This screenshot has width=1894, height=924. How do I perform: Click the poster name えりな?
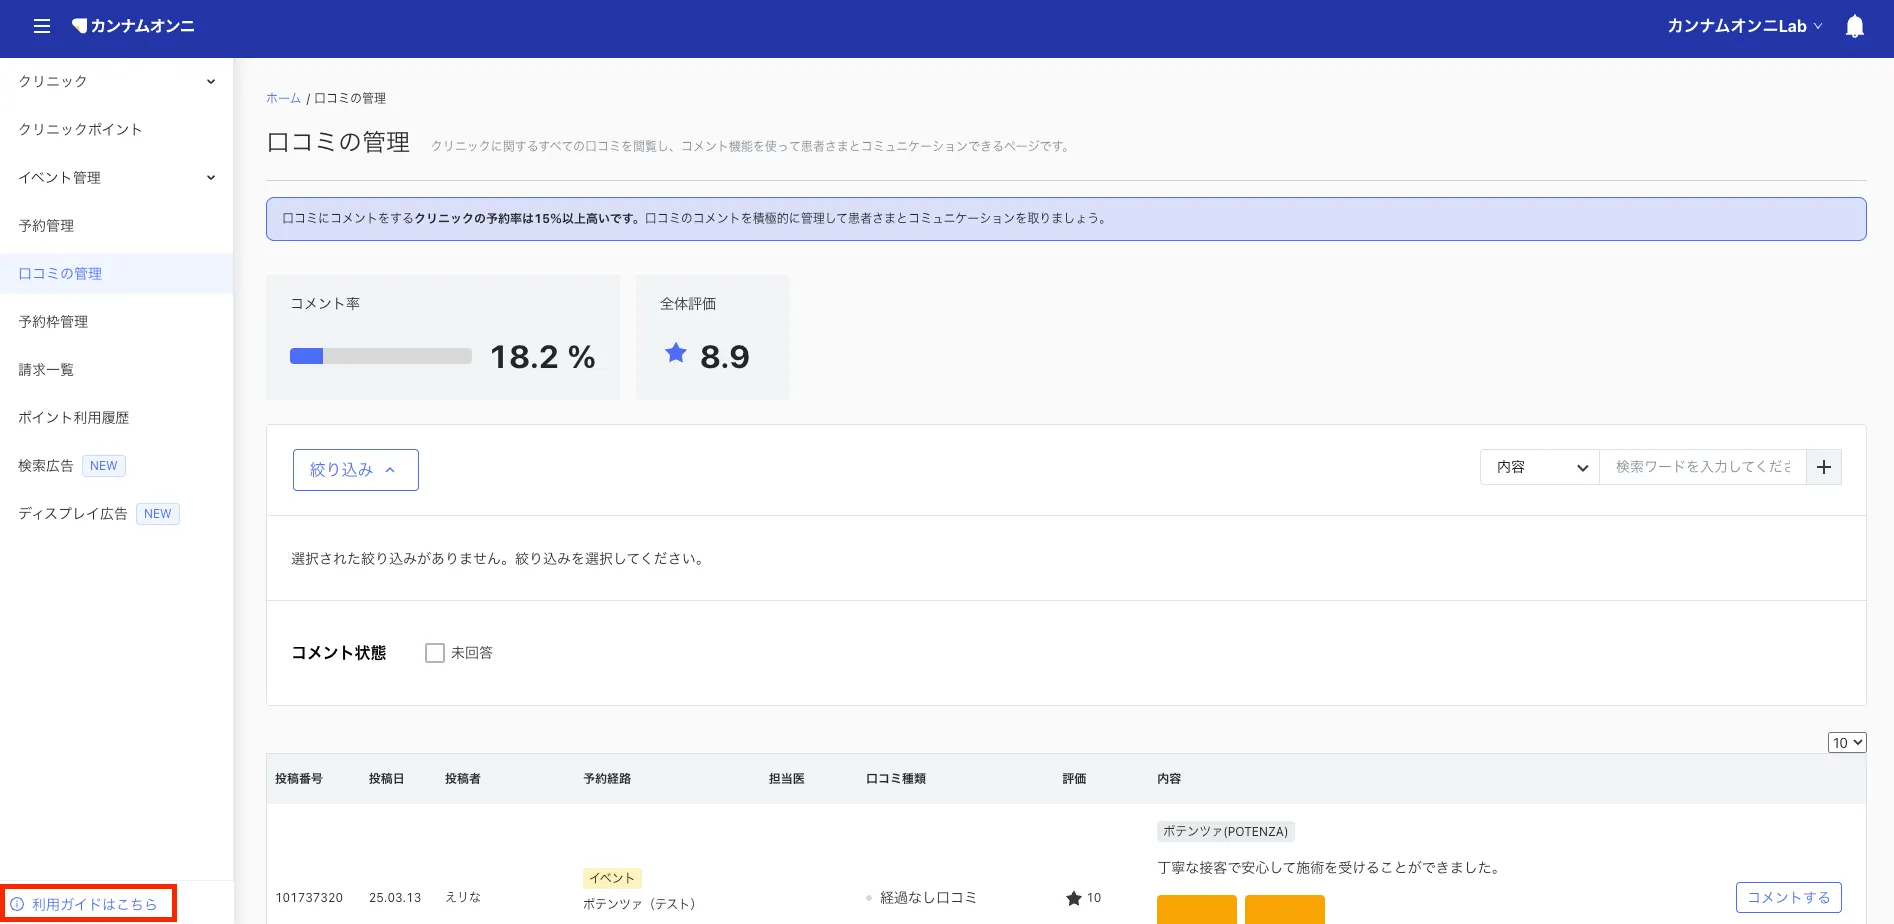pos(463,898)
